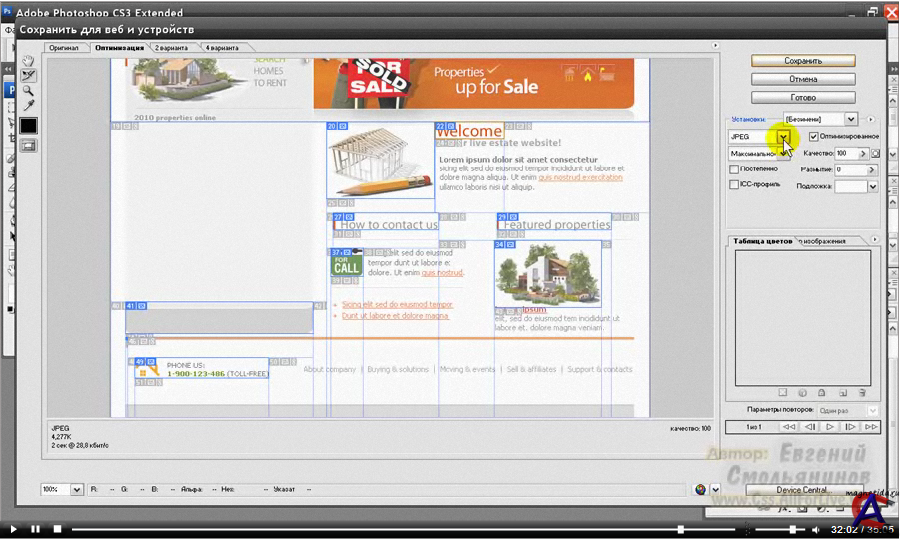Screen dimensions: 900x540
Task: Switch to the 4 варианта tab
Action: pyautogui.click(x=221, y=48)
